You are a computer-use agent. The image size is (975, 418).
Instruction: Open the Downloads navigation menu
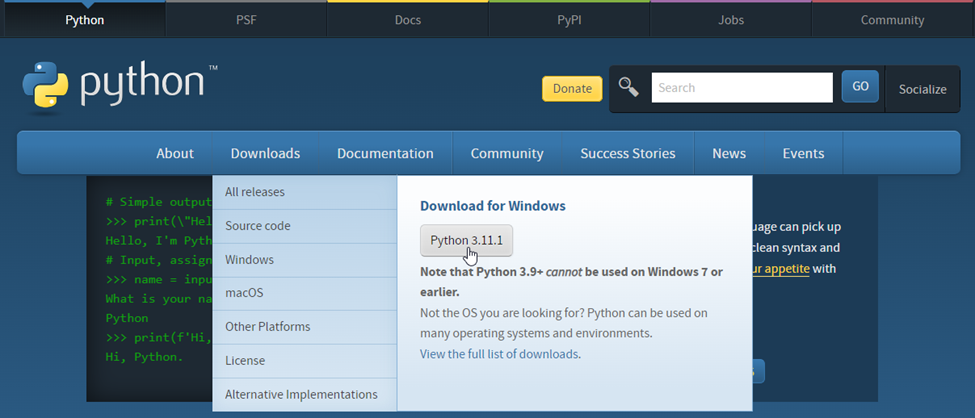coord(265,153)
